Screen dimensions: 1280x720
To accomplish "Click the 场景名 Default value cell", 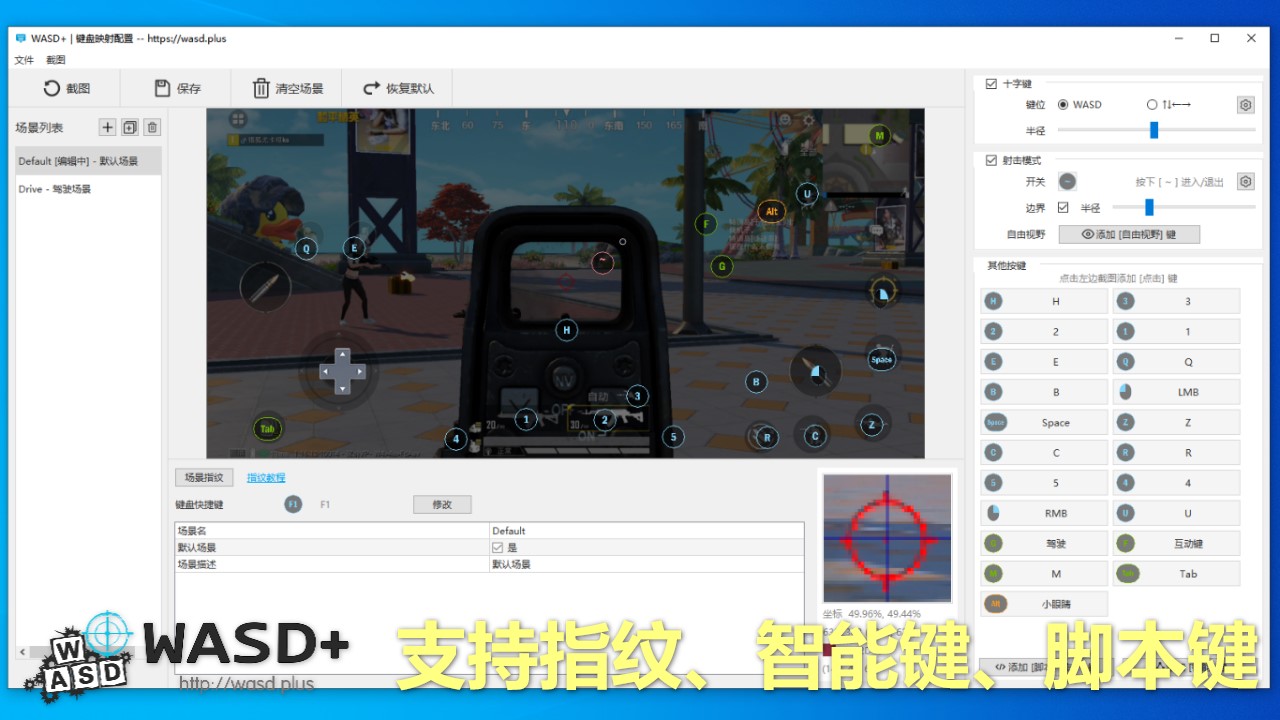I will (x=646, y=531).
